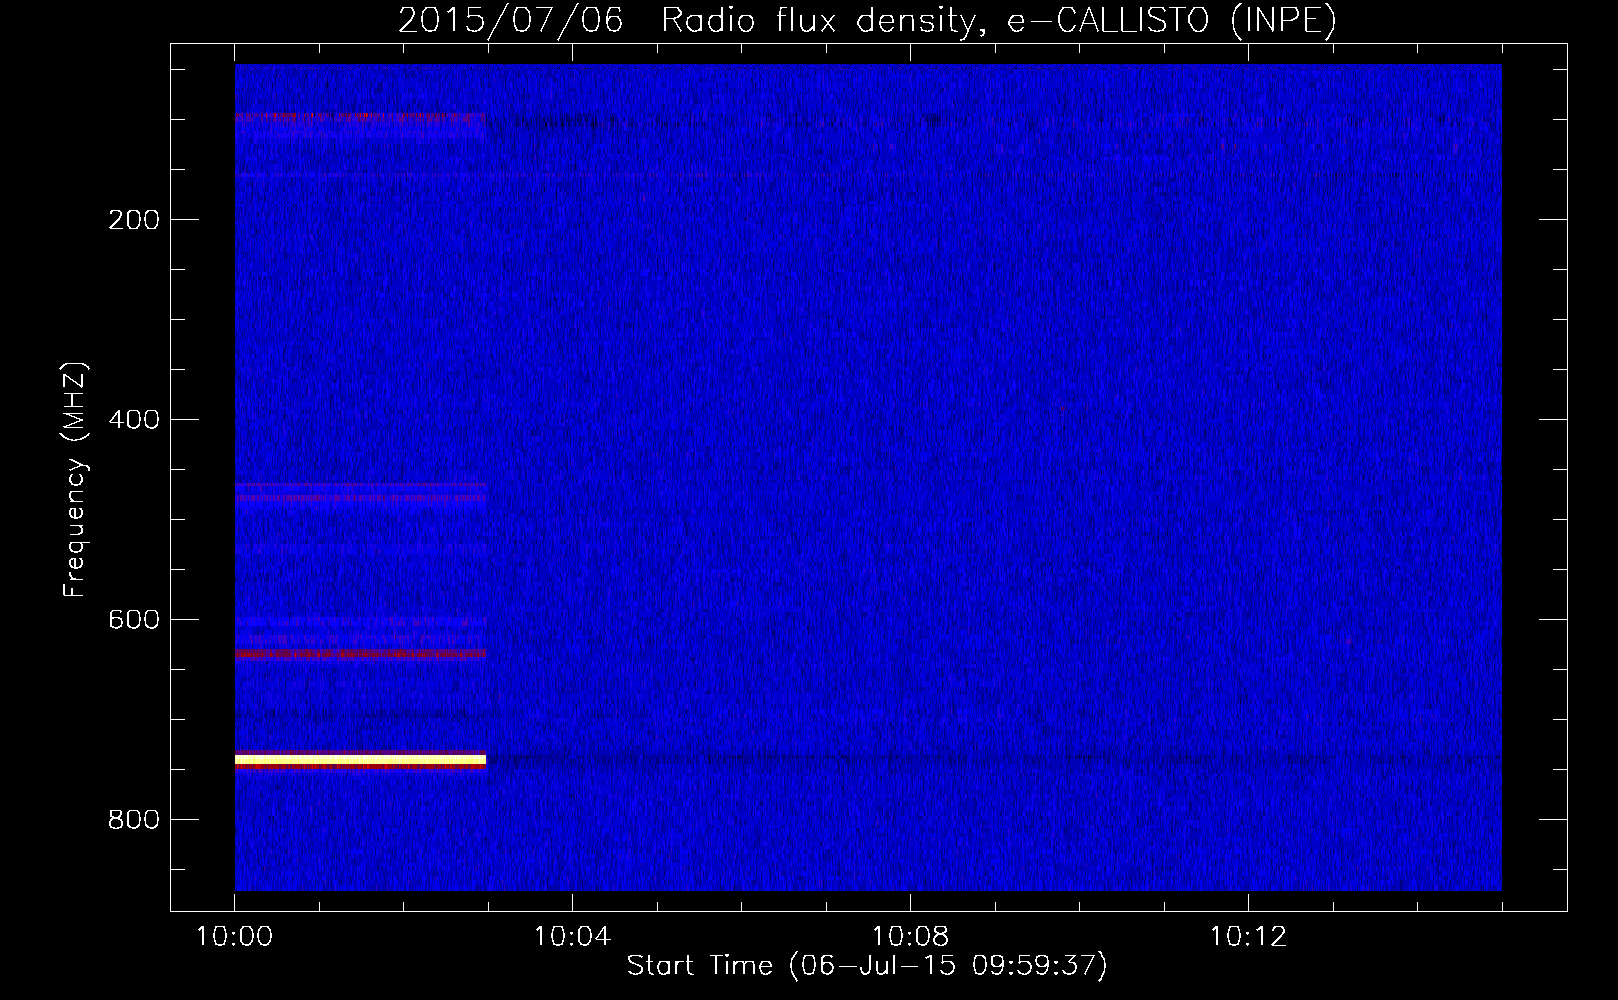
Task: Click the 200 frequency tick label
Action: [x=134, y=220]
